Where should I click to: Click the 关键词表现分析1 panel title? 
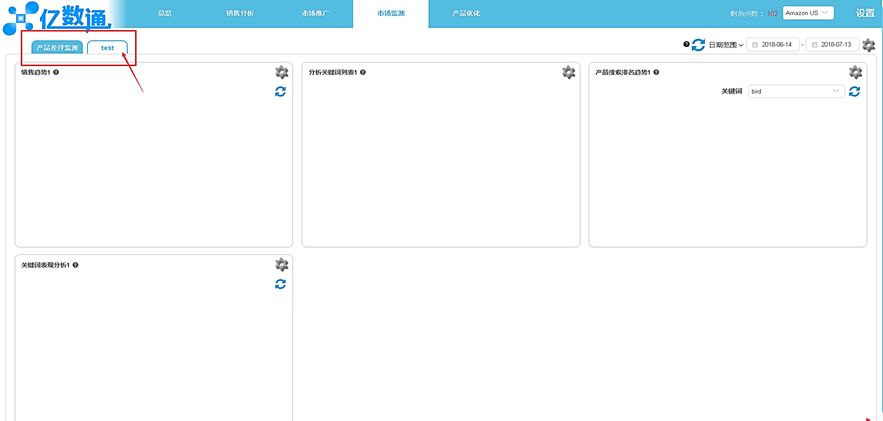(46, 265)
